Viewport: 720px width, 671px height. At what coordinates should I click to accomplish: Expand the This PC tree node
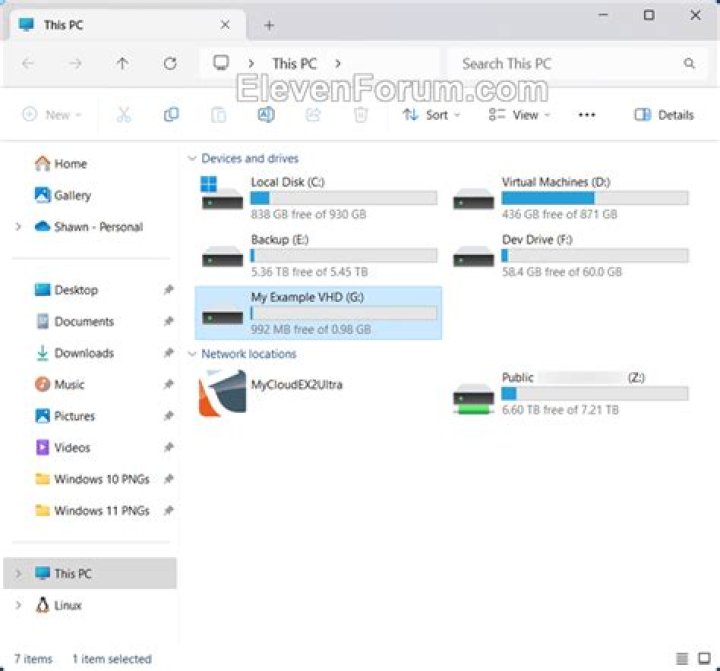pyautogui.click(x=18, y=574)
